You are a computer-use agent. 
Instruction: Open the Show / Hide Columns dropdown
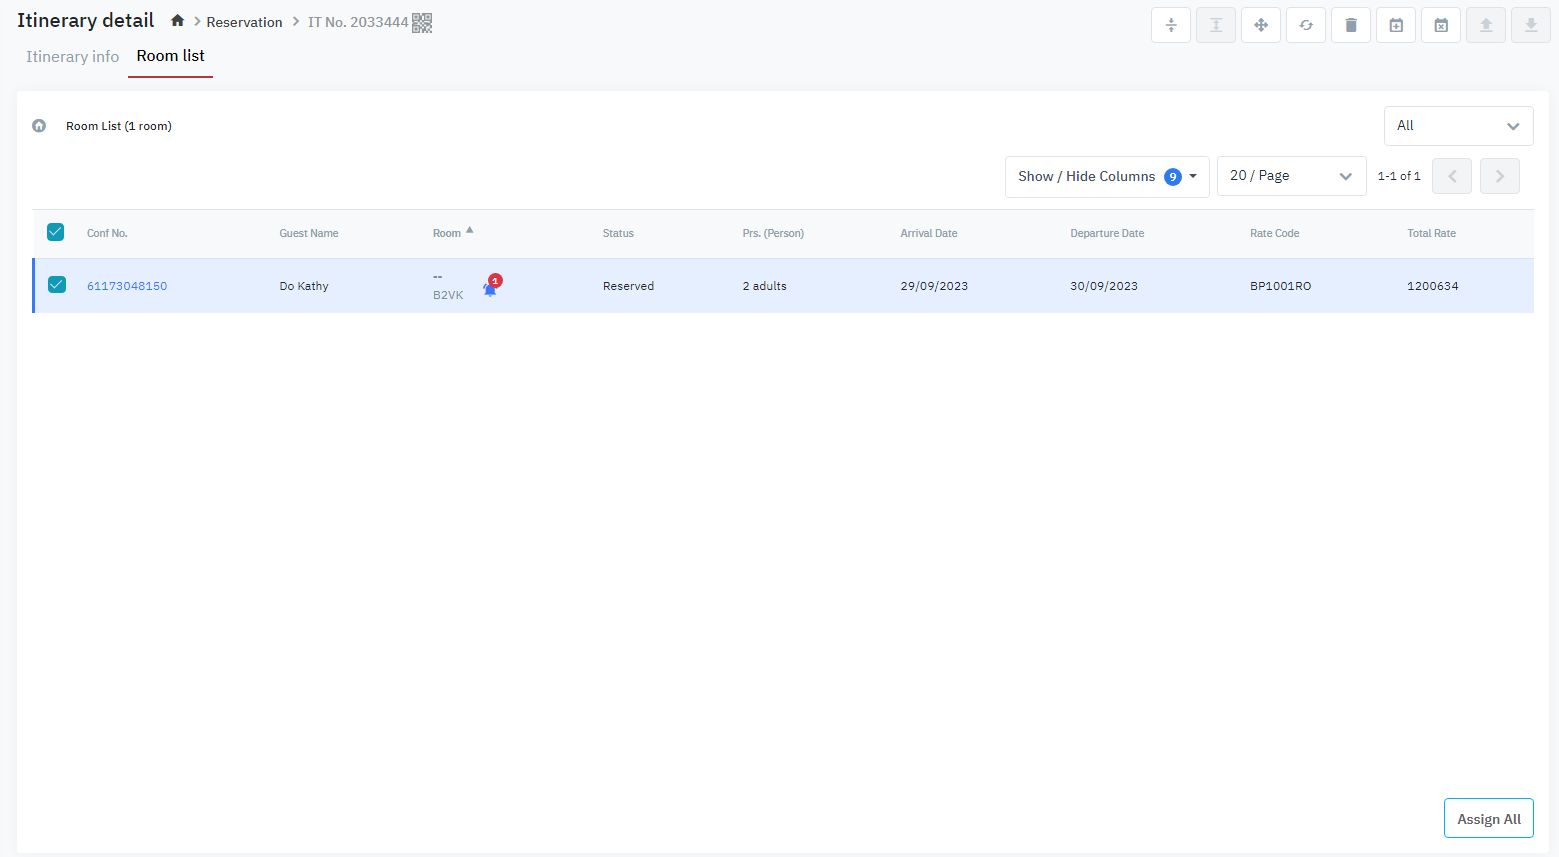(1107, 177)
